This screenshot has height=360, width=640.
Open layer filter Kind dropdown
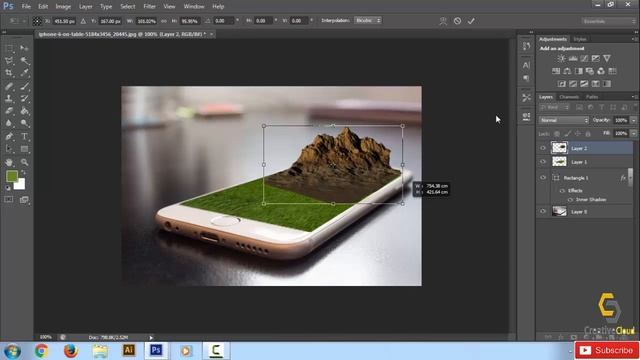(x=555, y=107)
